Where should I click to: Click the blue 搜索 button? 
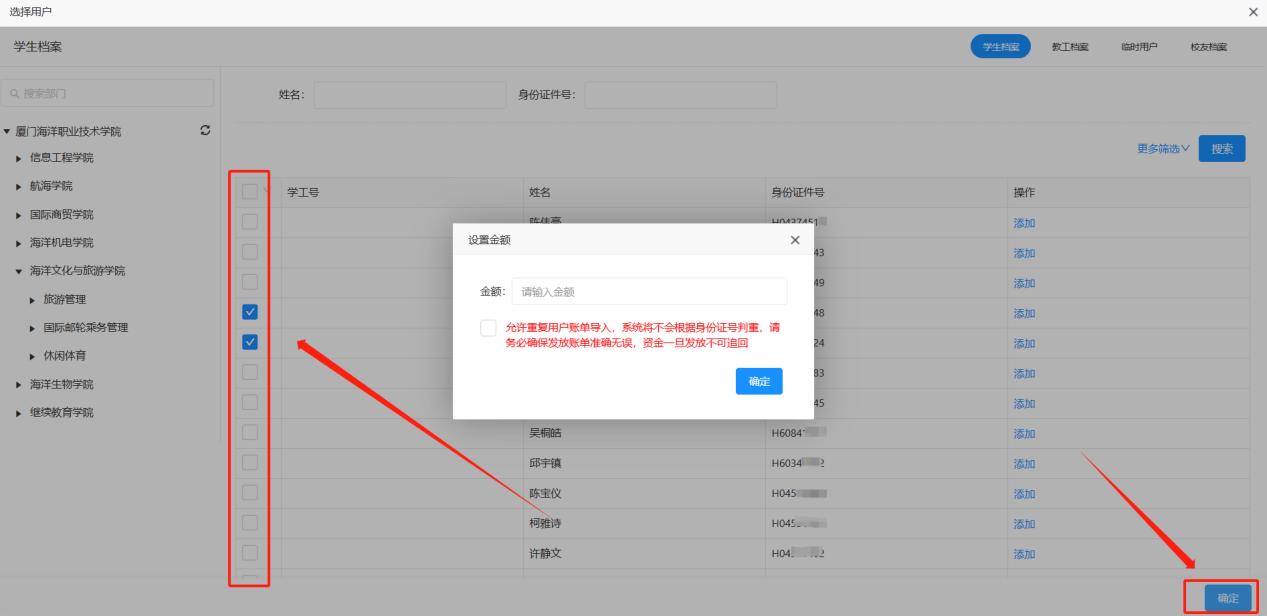(1221, 148)
